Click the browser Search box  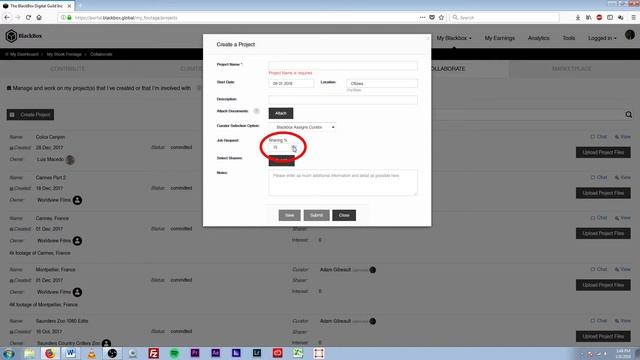click(x=504, y=18)
